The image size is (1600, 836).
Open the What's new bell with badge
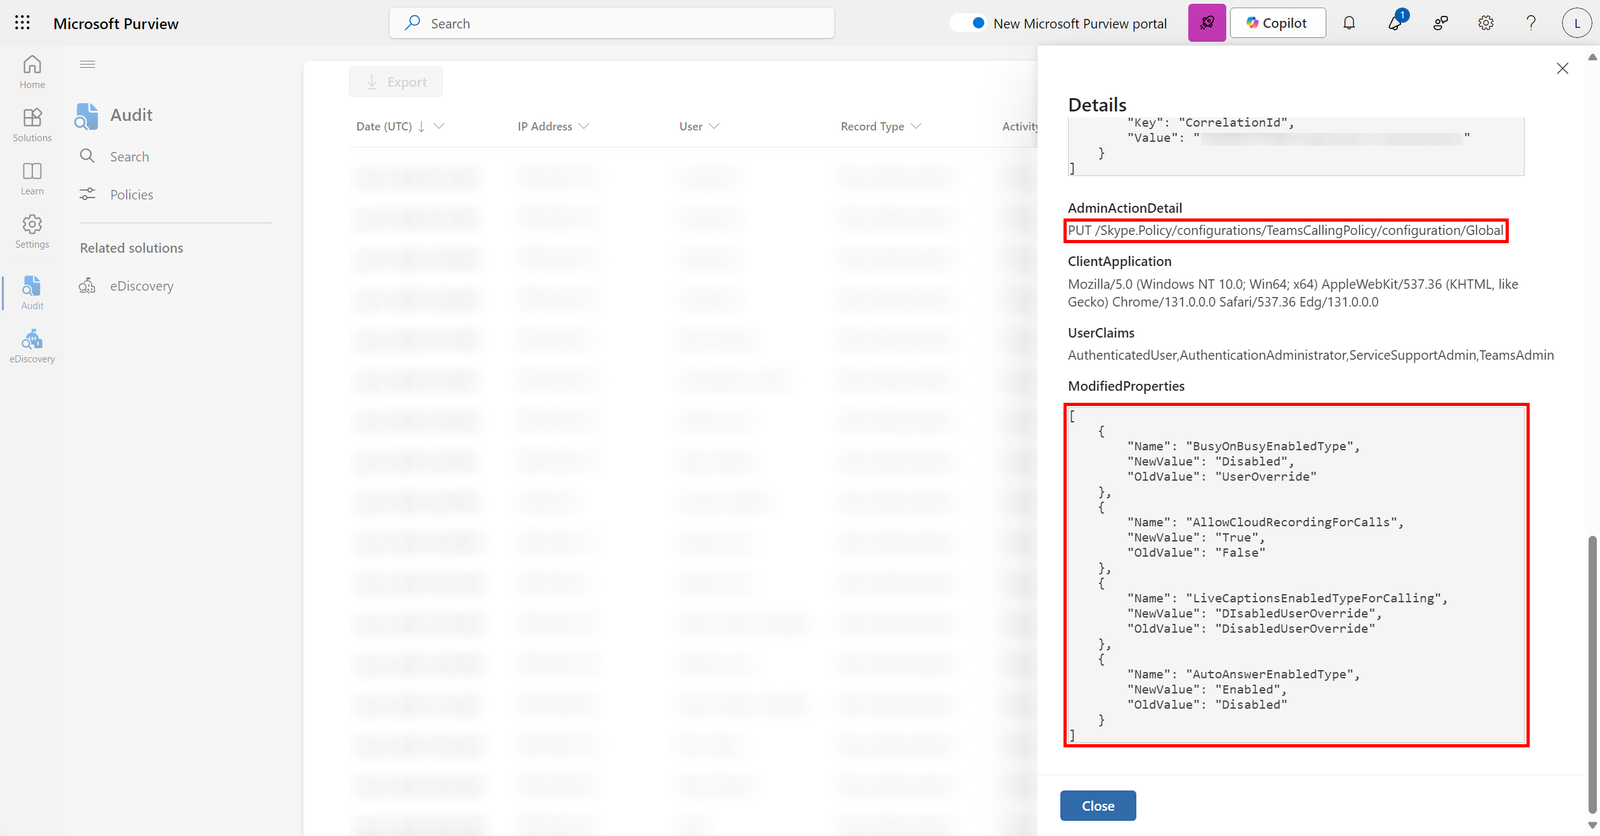(x=1395, y=22)
